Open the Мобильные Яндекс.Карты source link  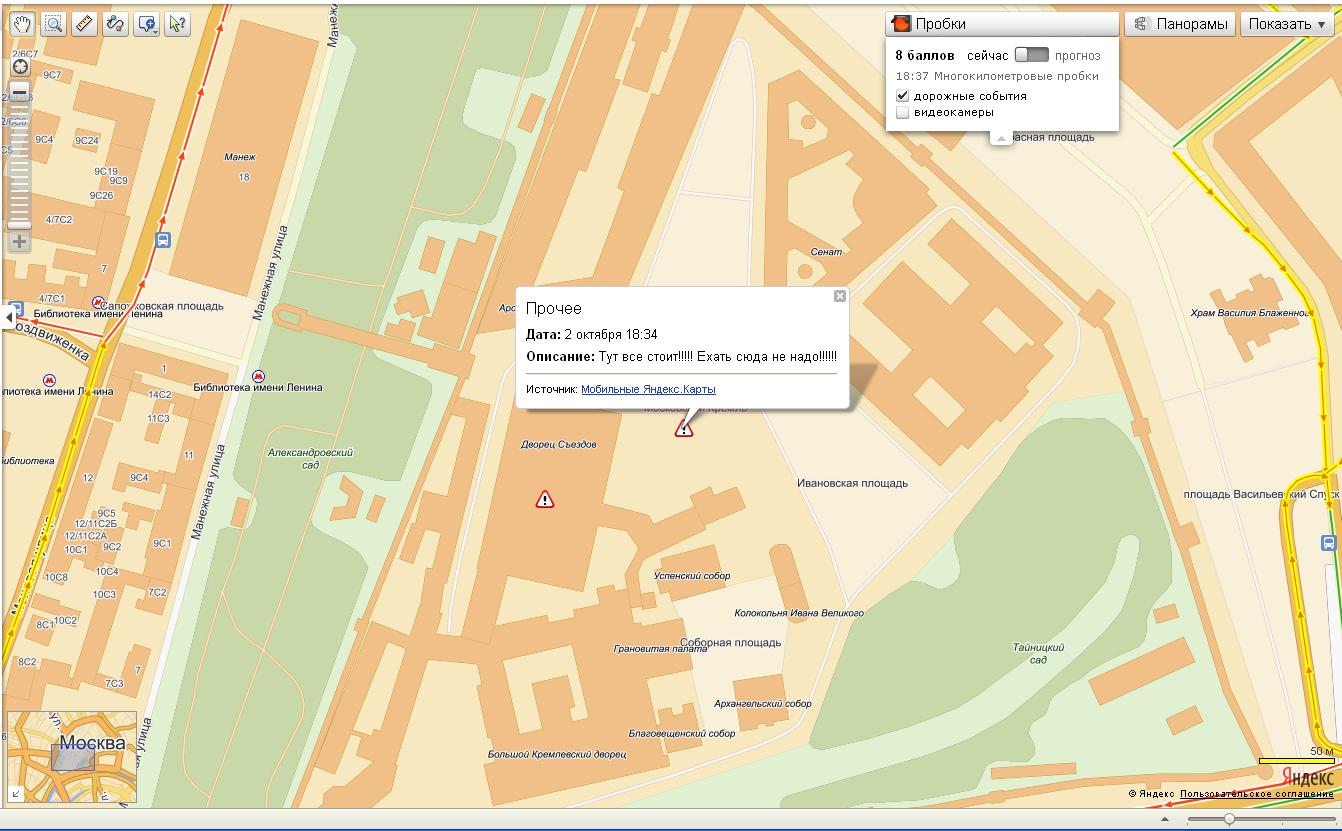[x=648, y=389]
